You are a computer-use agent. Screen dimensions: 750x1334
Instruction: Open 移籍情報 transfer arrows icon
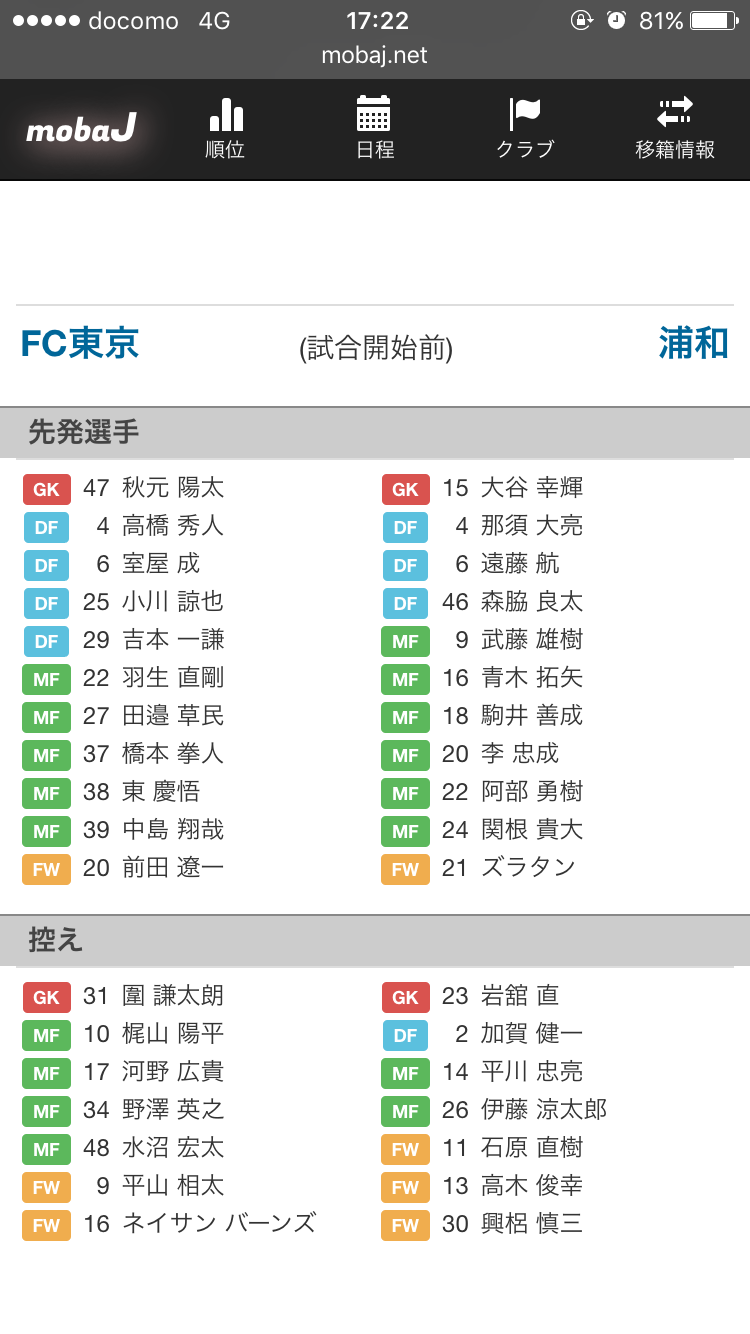click(x=675, y=112)
